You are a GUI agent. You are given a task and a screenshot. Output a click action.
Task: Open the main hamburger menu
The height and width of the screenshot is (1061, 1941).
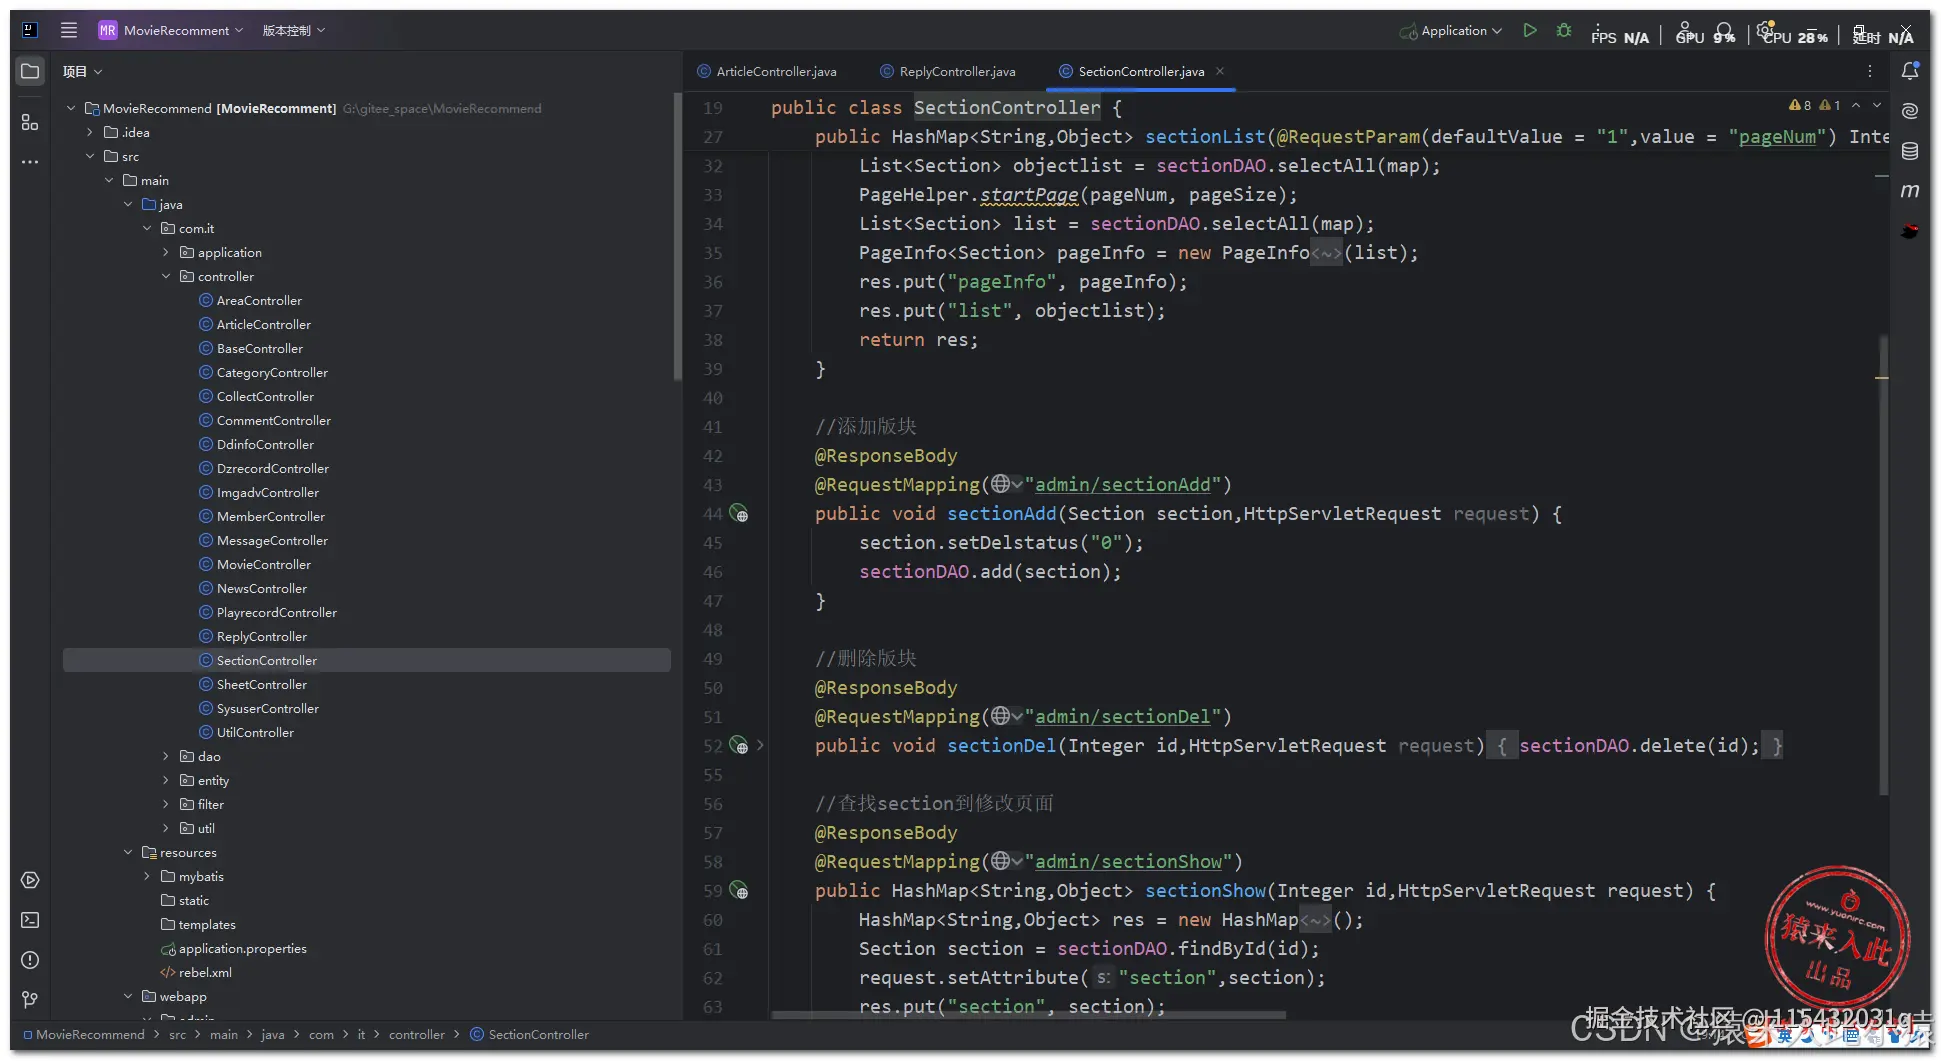[x=69, y=30]
